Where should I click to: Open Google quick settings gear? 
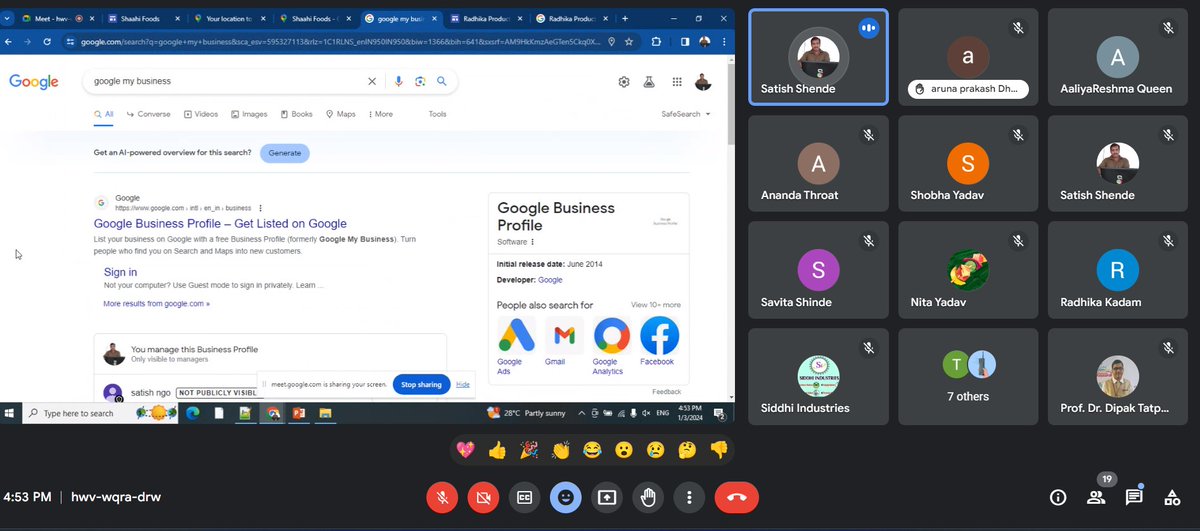(624, 82)
